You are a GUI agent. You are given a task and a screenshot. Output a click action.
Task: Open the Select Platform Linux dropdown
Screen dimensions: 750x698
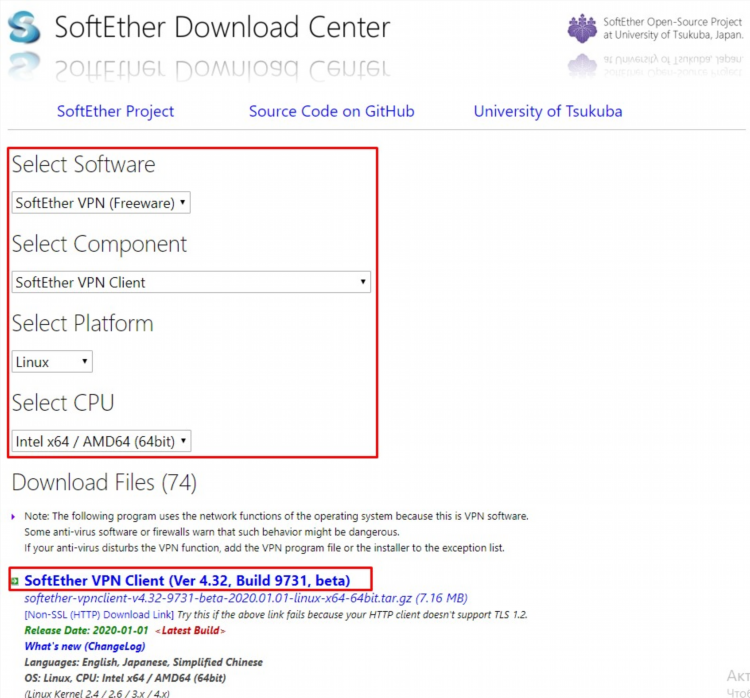[52, 361]
